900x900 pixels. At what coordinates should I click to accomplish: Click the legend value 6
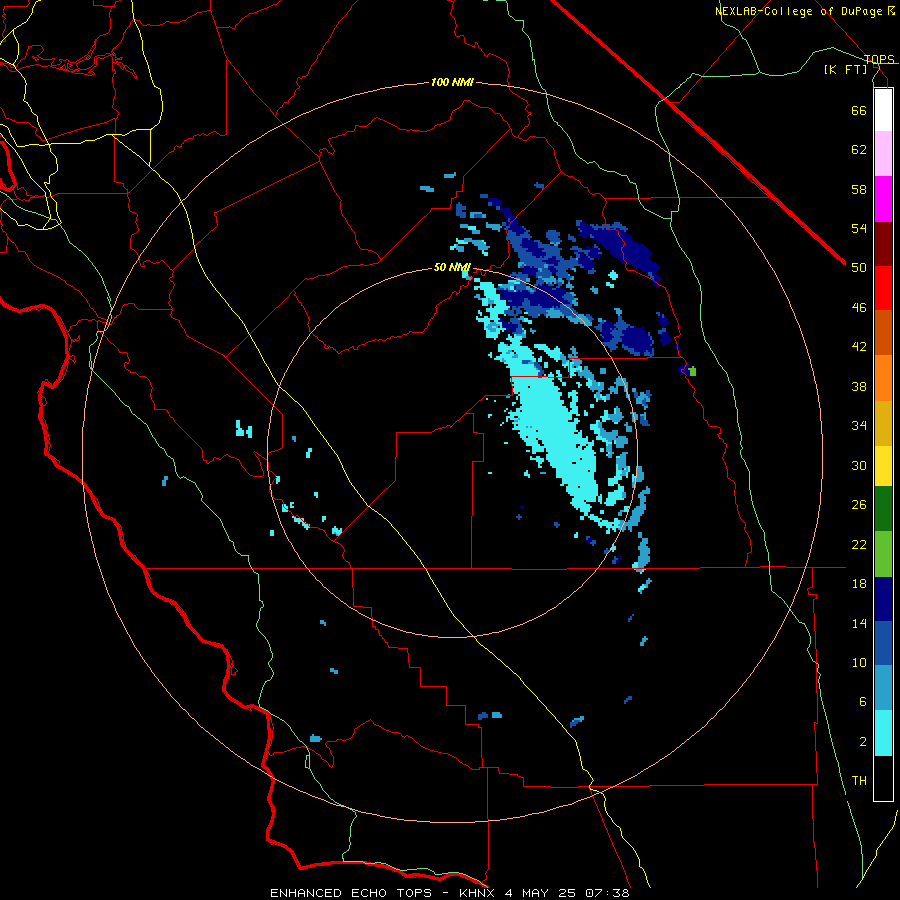(x=862, y=702)
